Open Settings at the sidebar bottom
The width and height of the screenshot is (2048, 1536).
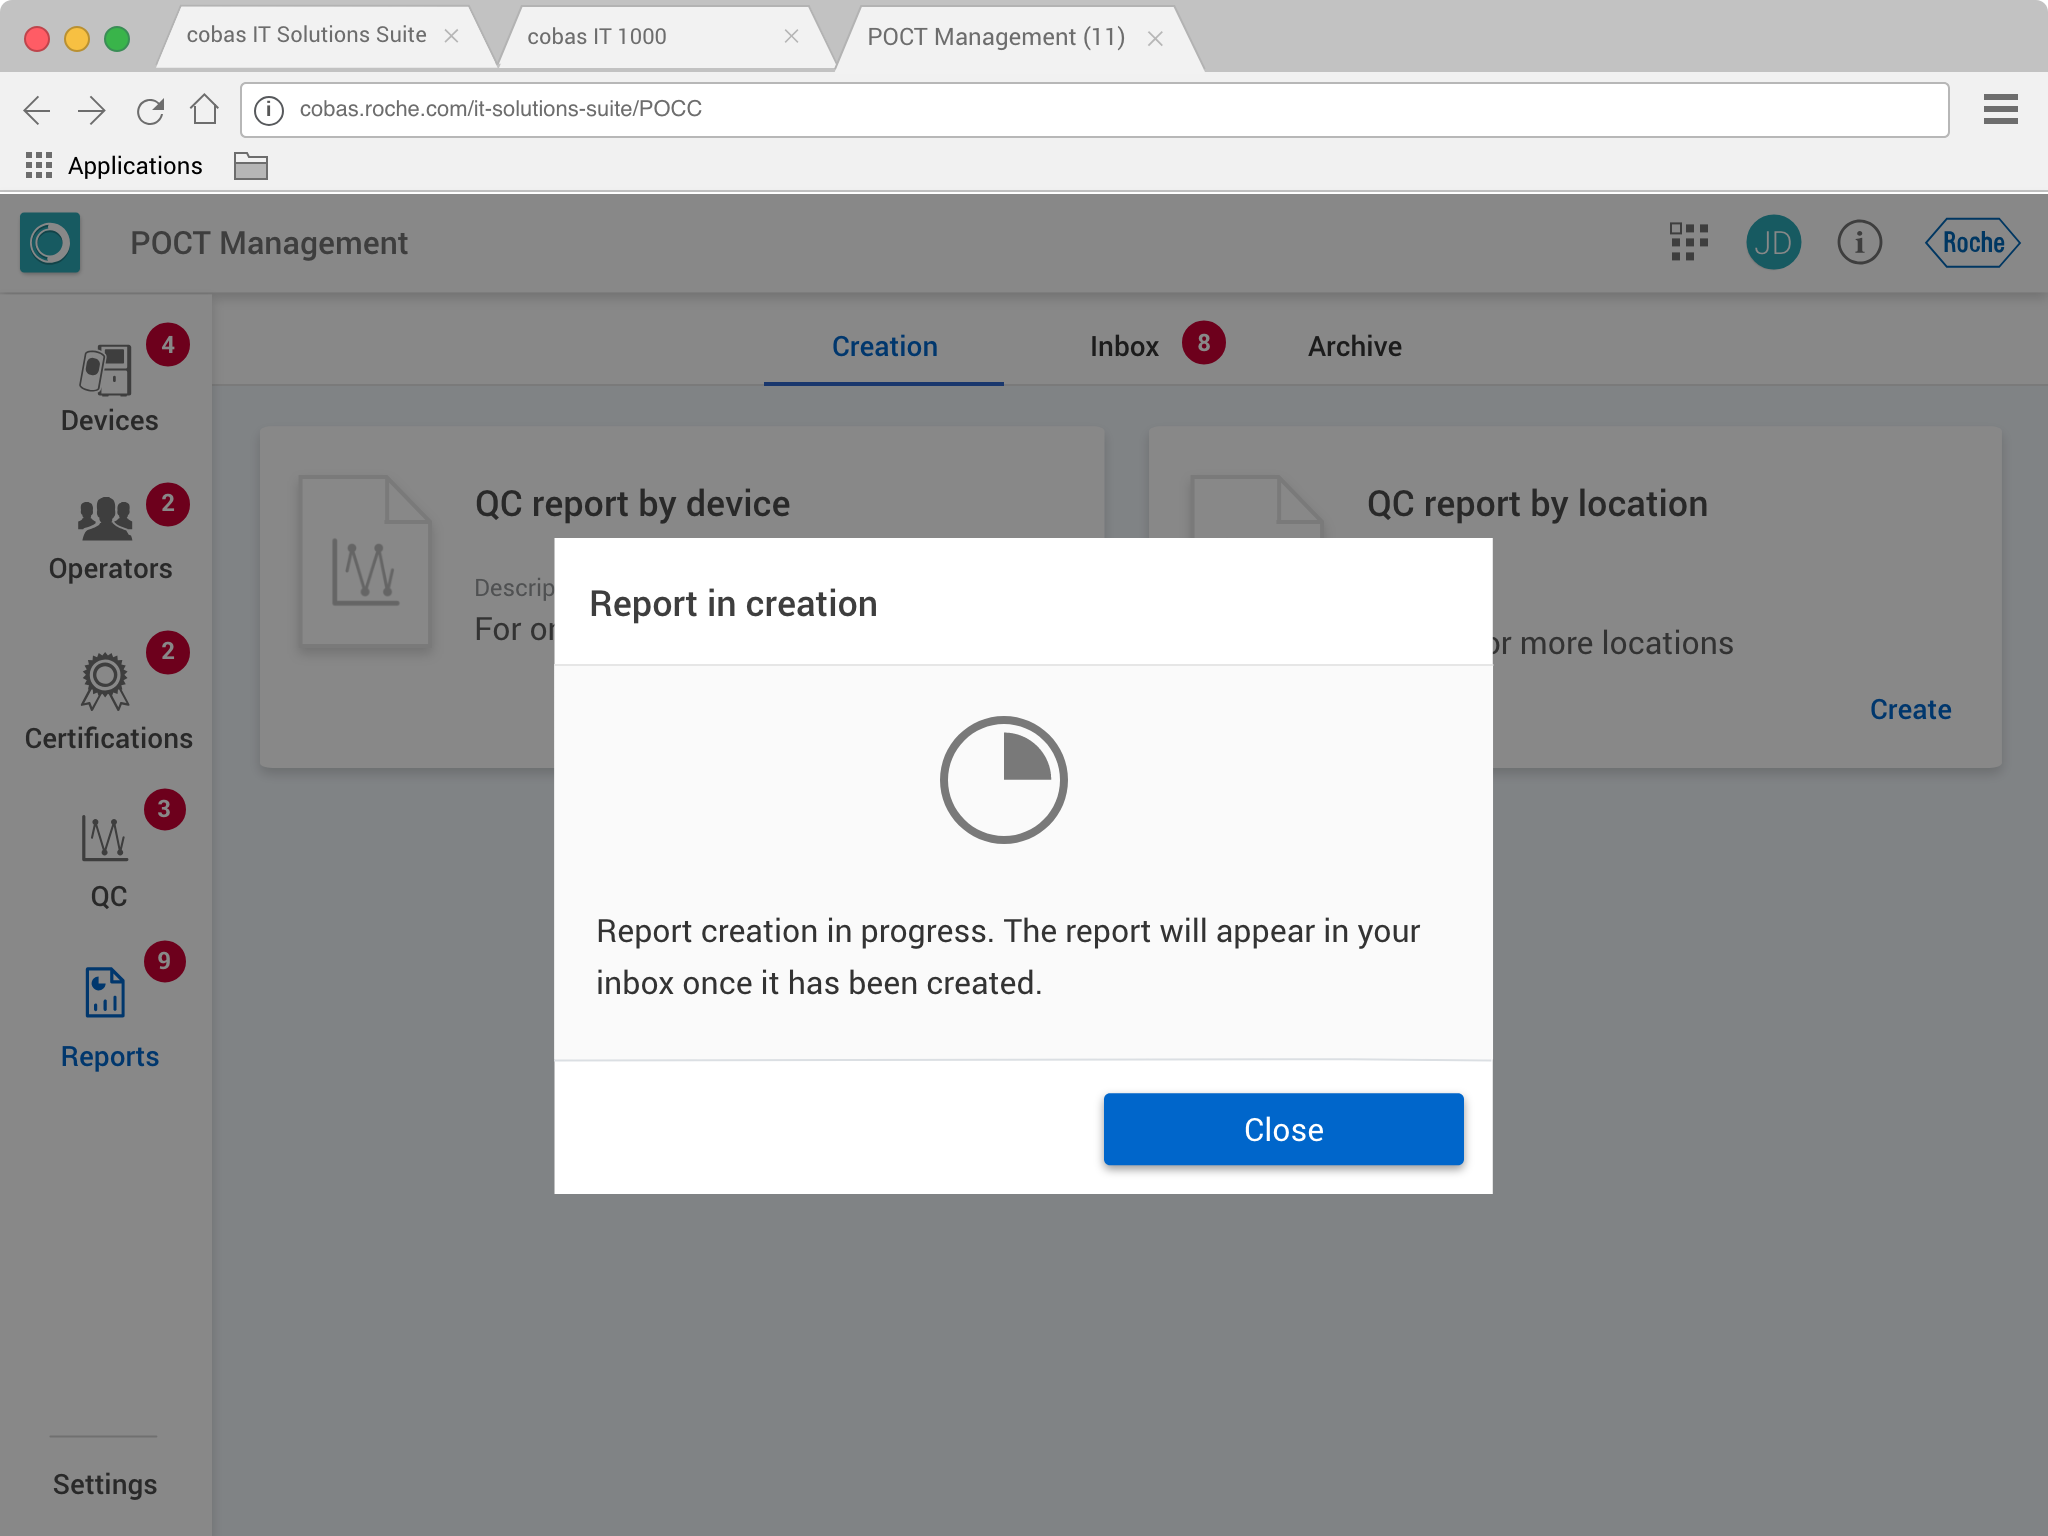click(x=105, y=1484)
